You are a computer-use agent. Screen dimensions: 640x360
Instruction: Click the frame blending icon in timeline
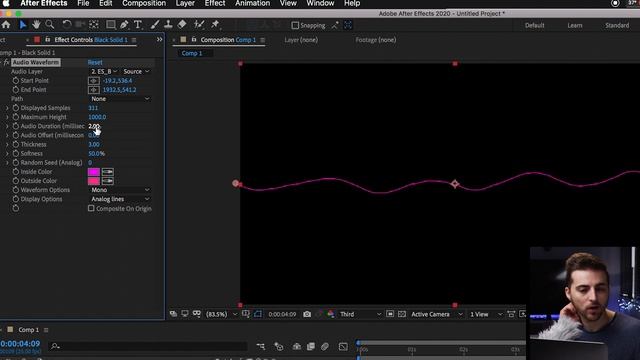point(311,347)
